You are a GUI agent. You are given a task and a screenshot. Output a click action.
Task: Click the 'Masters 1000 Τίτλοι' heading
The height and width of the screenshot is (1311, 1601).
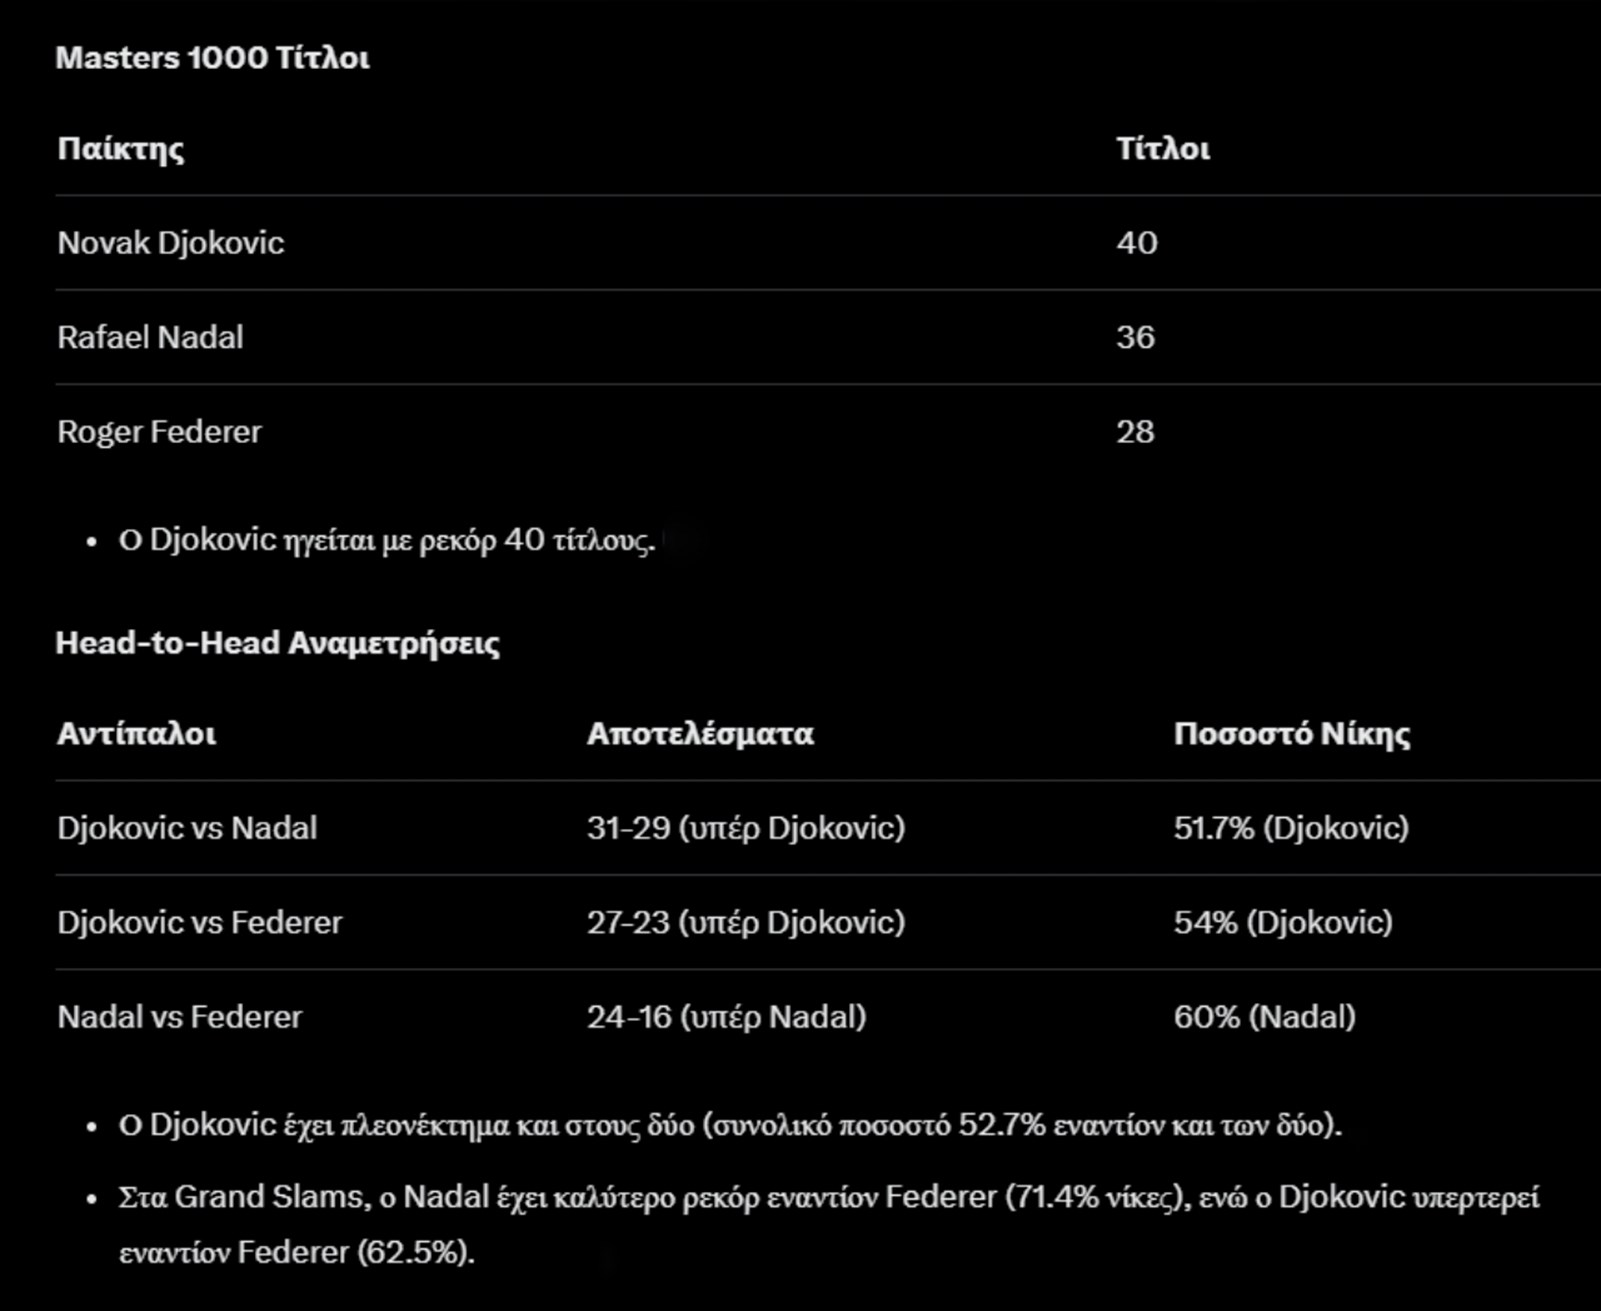pyautogui.click(x=212, y=58)
